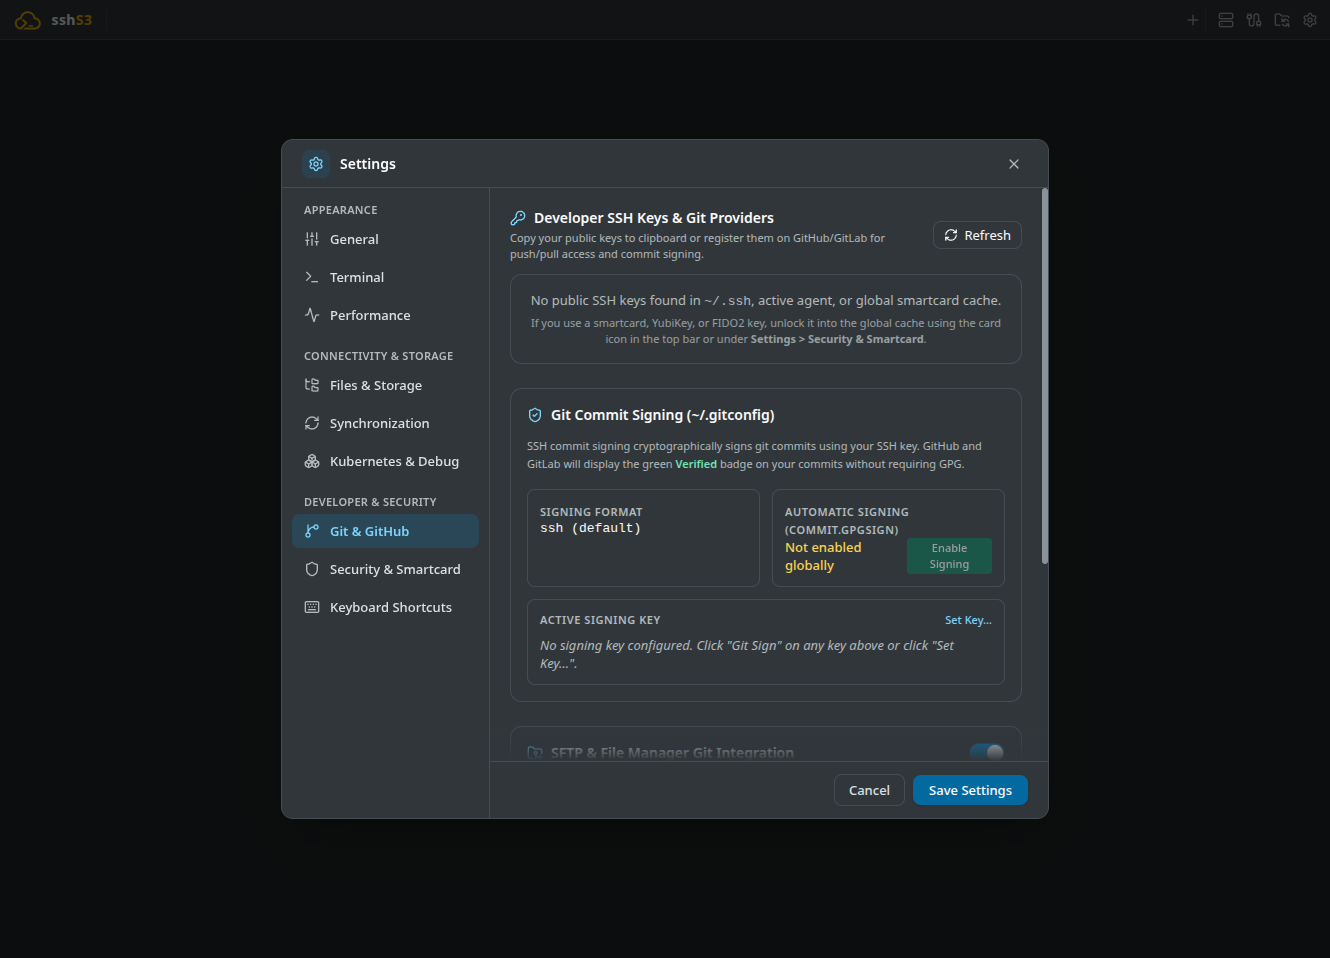Open Terminal settings
Screen dimensions: 1330x958
coord(385,277)
